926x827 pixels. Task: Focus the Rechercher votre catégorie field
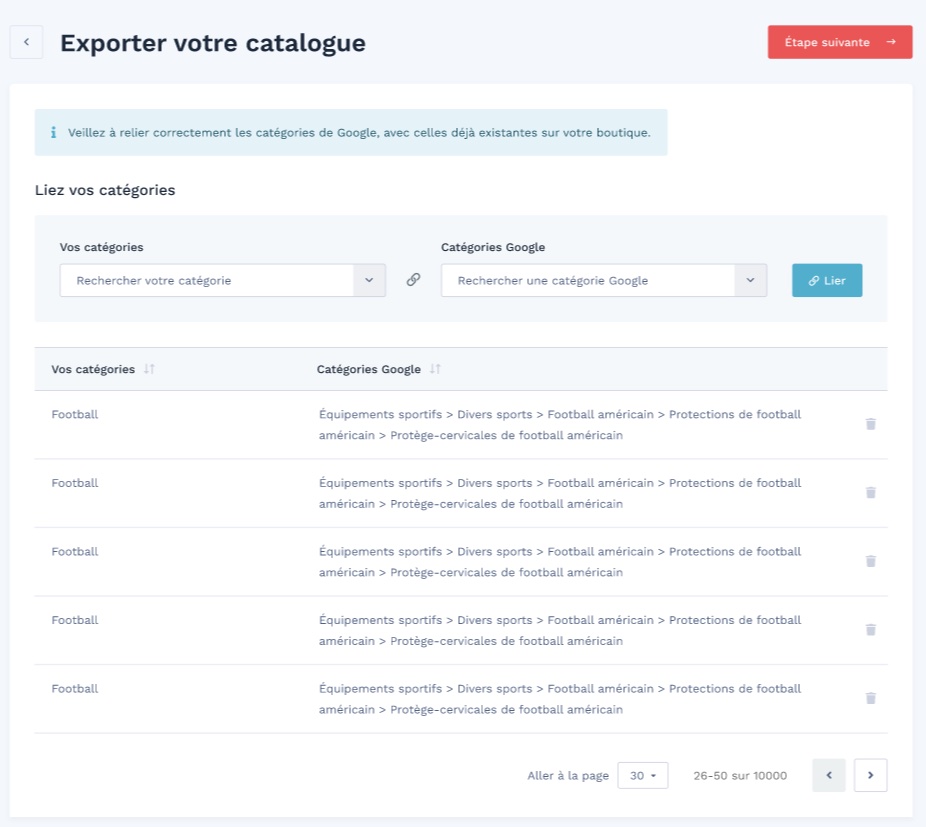(206, 280)
